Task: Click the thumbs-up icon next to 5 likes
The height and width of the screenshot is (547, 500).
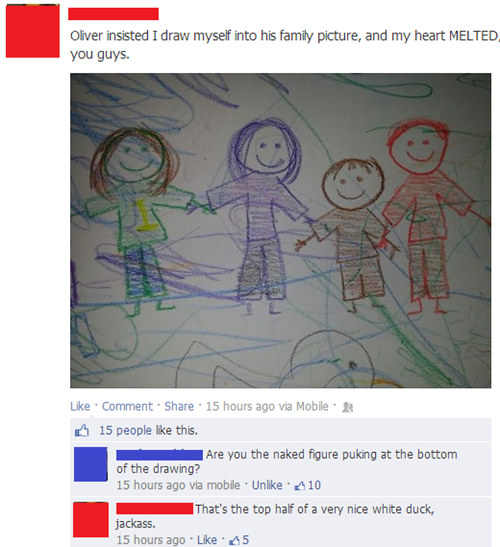Action: [x=234, y=540]
